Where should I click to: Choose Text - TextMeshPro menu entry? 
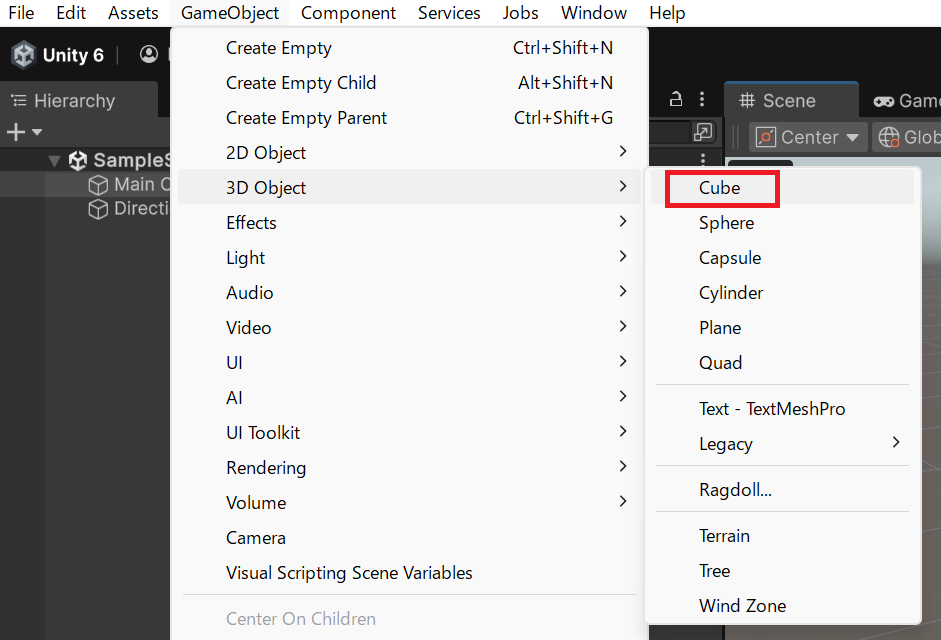tap(771, 409)
